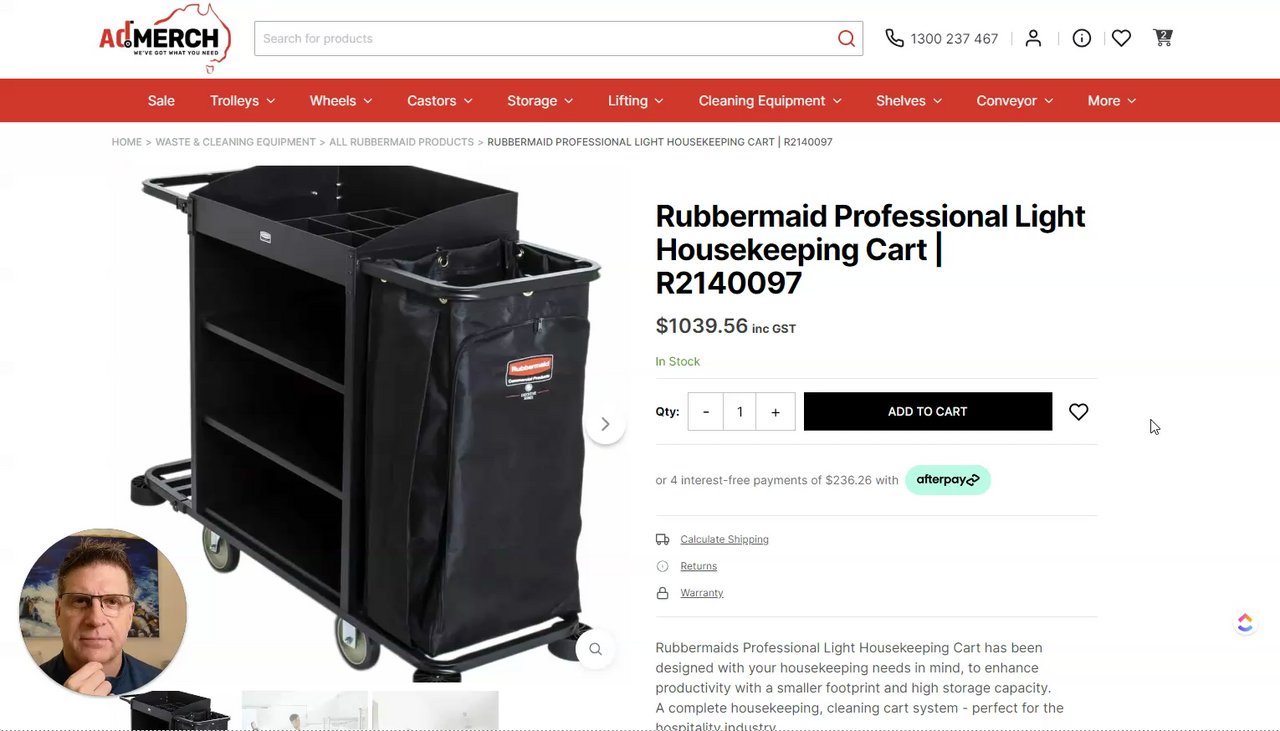Go to All Rubbermaid Products breadcrumb
1280x731 pixels.
pyautogui.click(x=402, y=142)
